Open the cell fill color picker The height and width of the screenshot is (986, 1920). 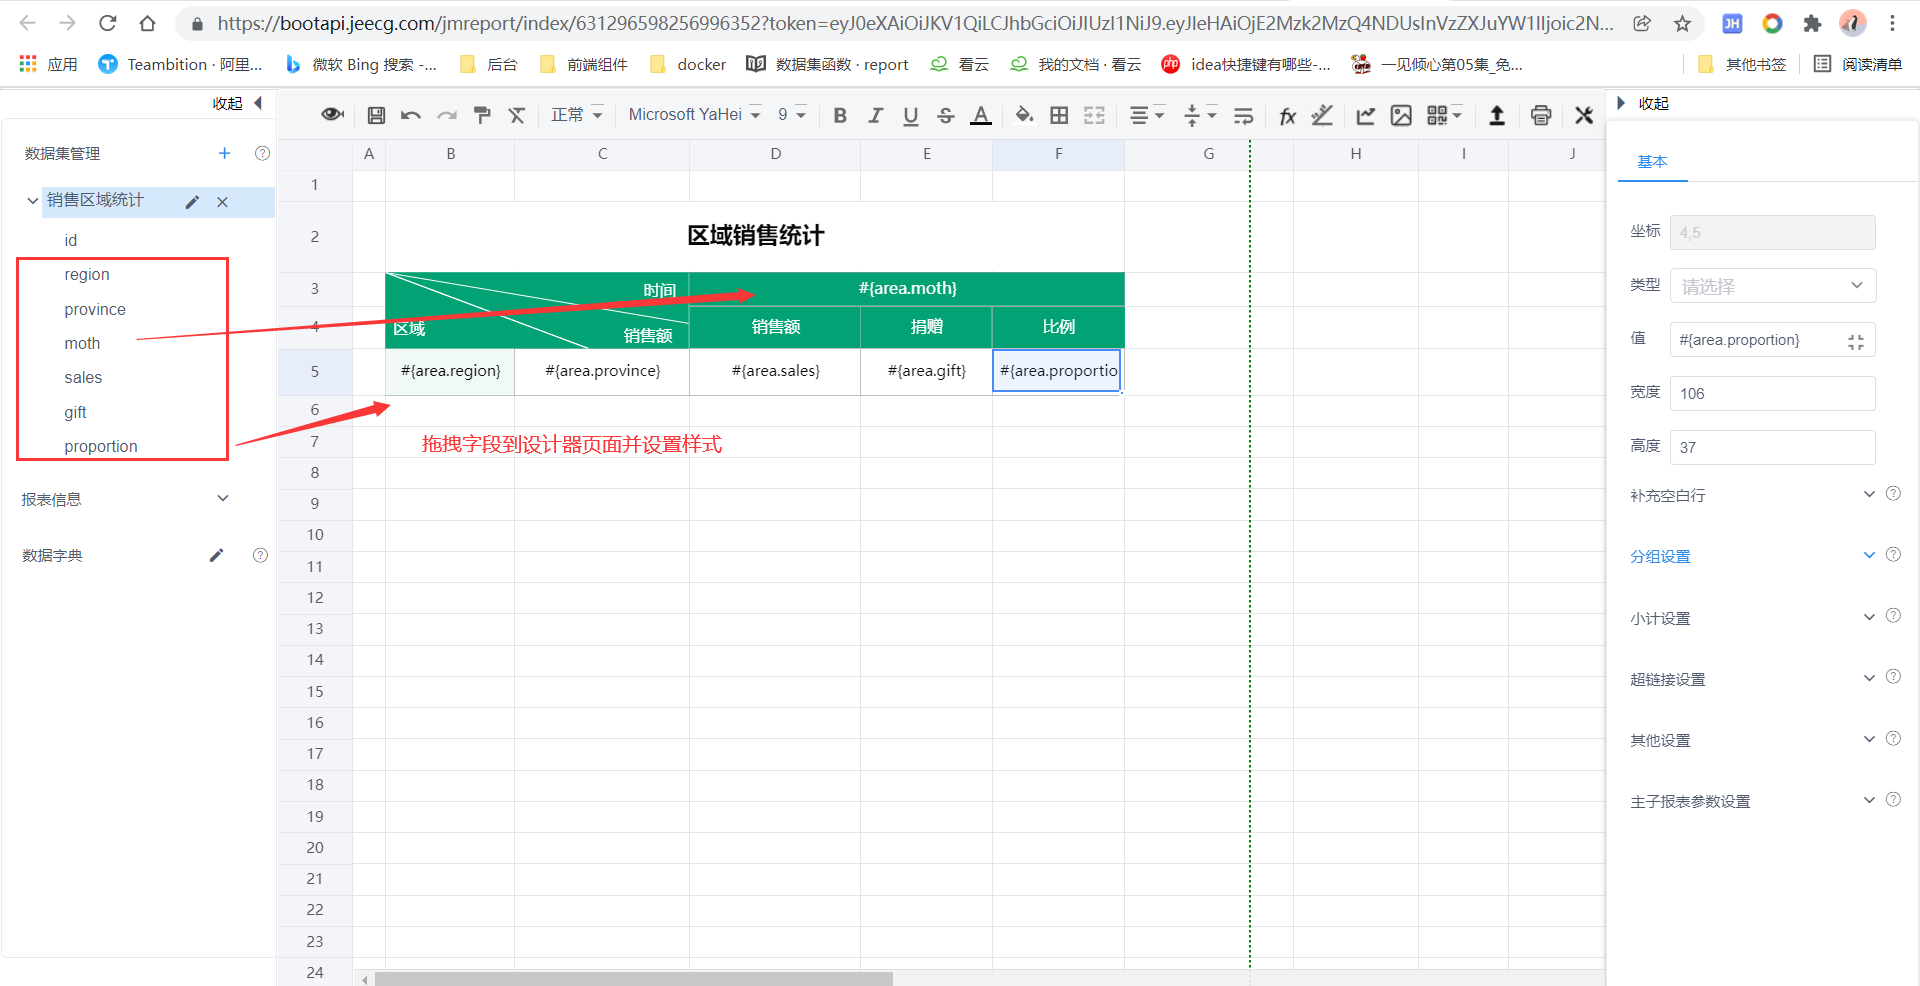pos(1024,115)
